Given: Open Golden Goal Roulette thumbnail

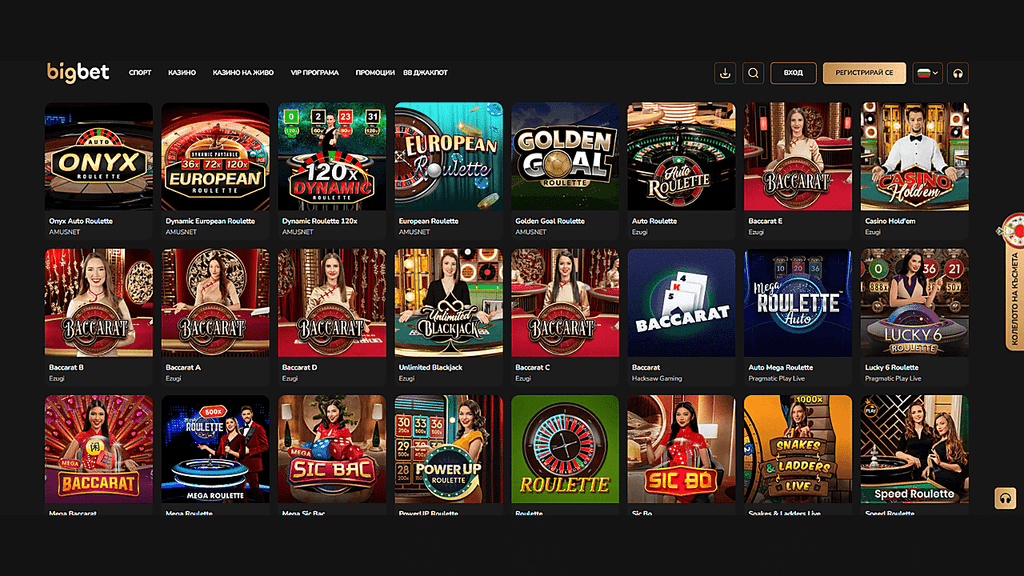Looking at the screenshot, I should [x=565, y=156].
